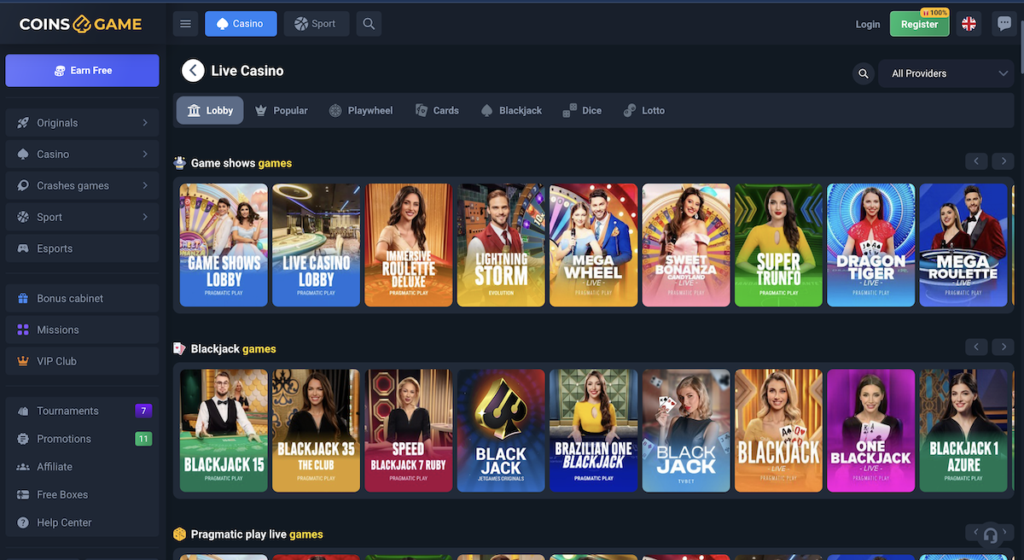Open the chat bubble icon

(1004, 24)
